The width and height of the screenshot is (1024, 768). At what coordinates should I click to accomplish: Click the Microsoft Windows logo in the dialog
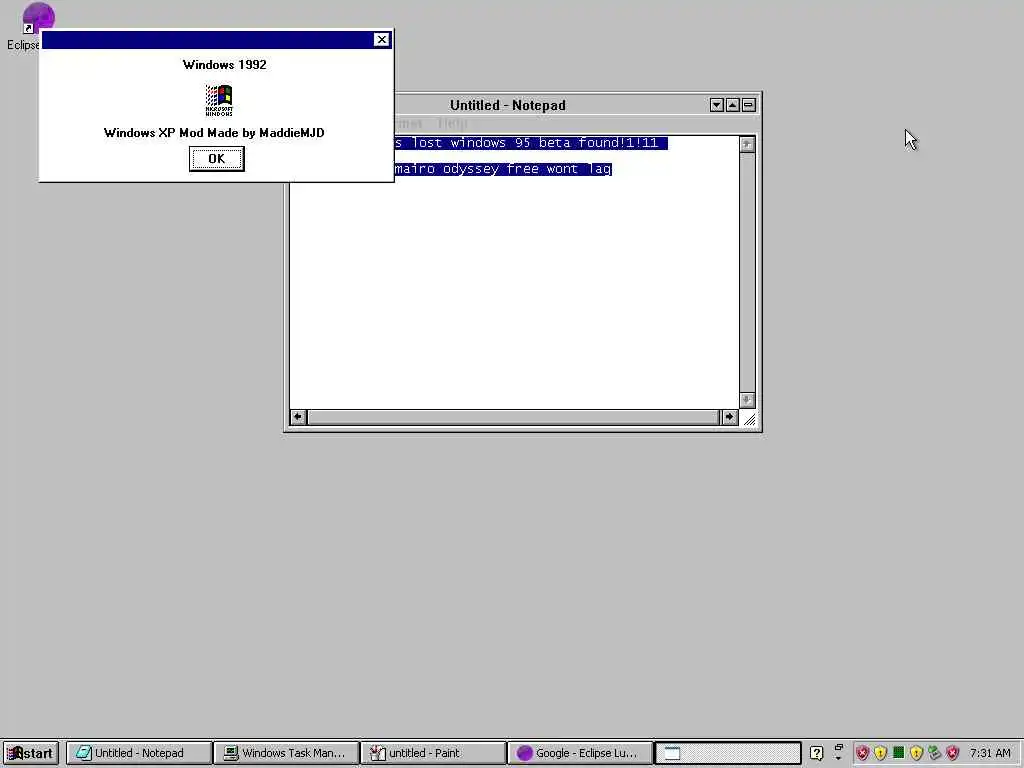(x=219, y=100)
